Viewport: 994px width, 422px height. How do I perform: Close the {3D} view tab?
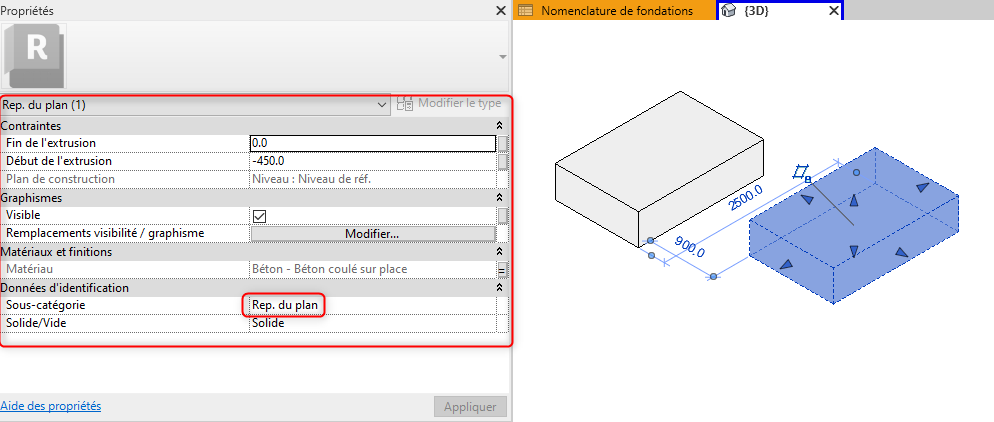tap(834, 11)
